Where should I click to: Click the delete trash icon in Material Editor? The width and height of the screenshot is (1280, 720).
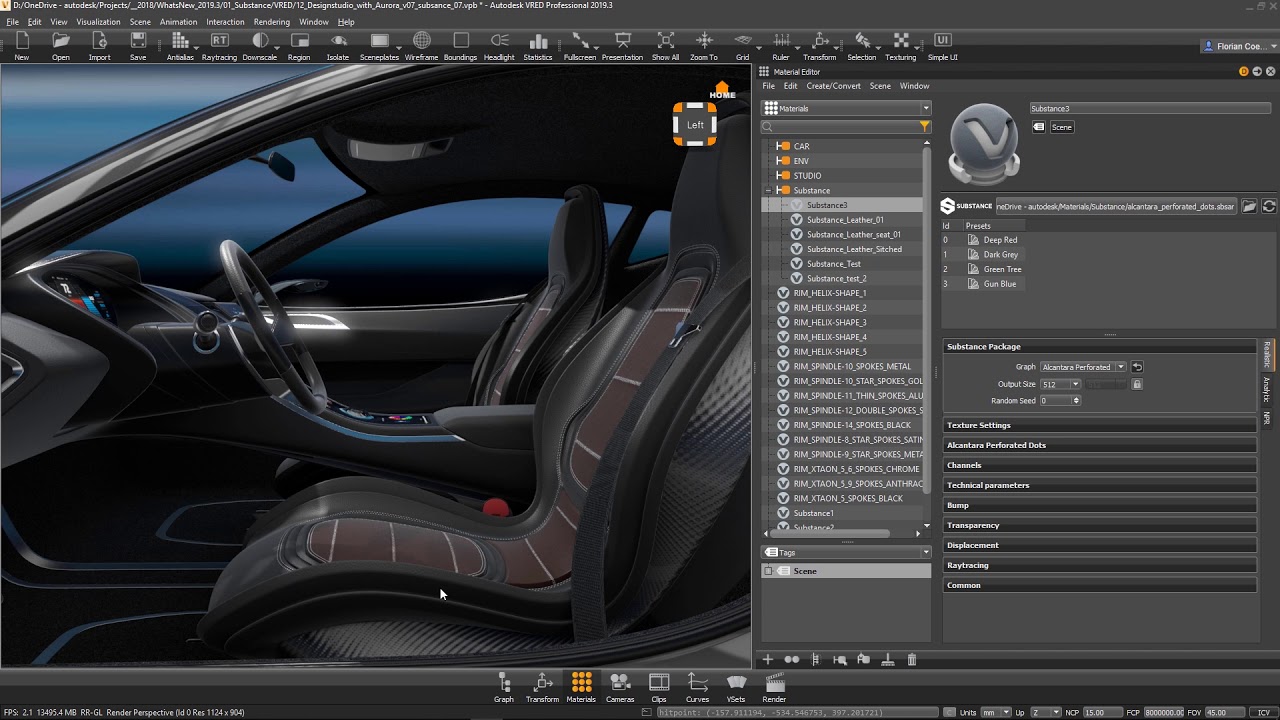pos(912,660)
